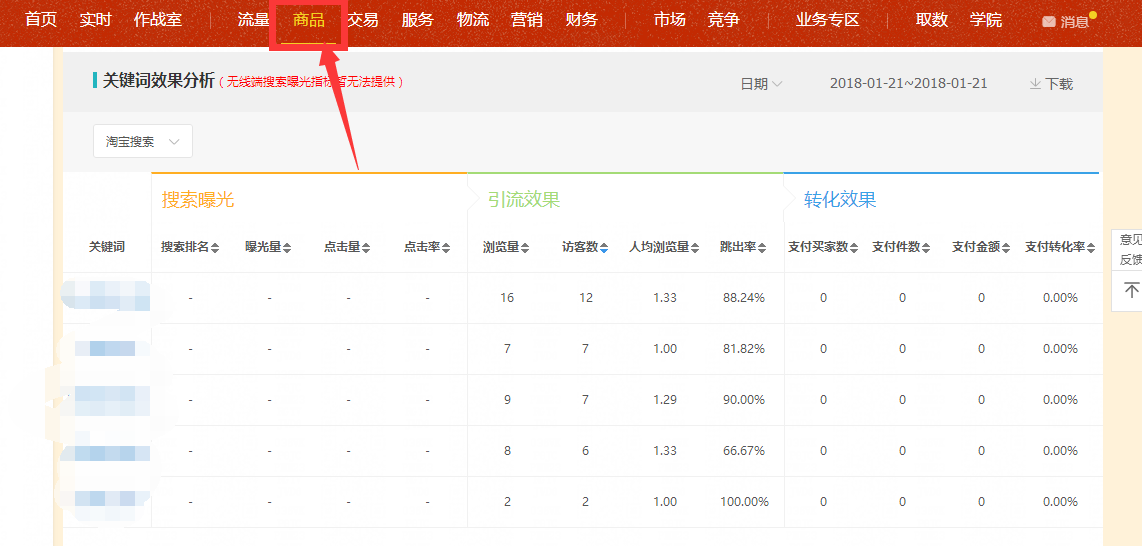Click the 下载 download button

pyautogui.click(x=1051, y=84)
